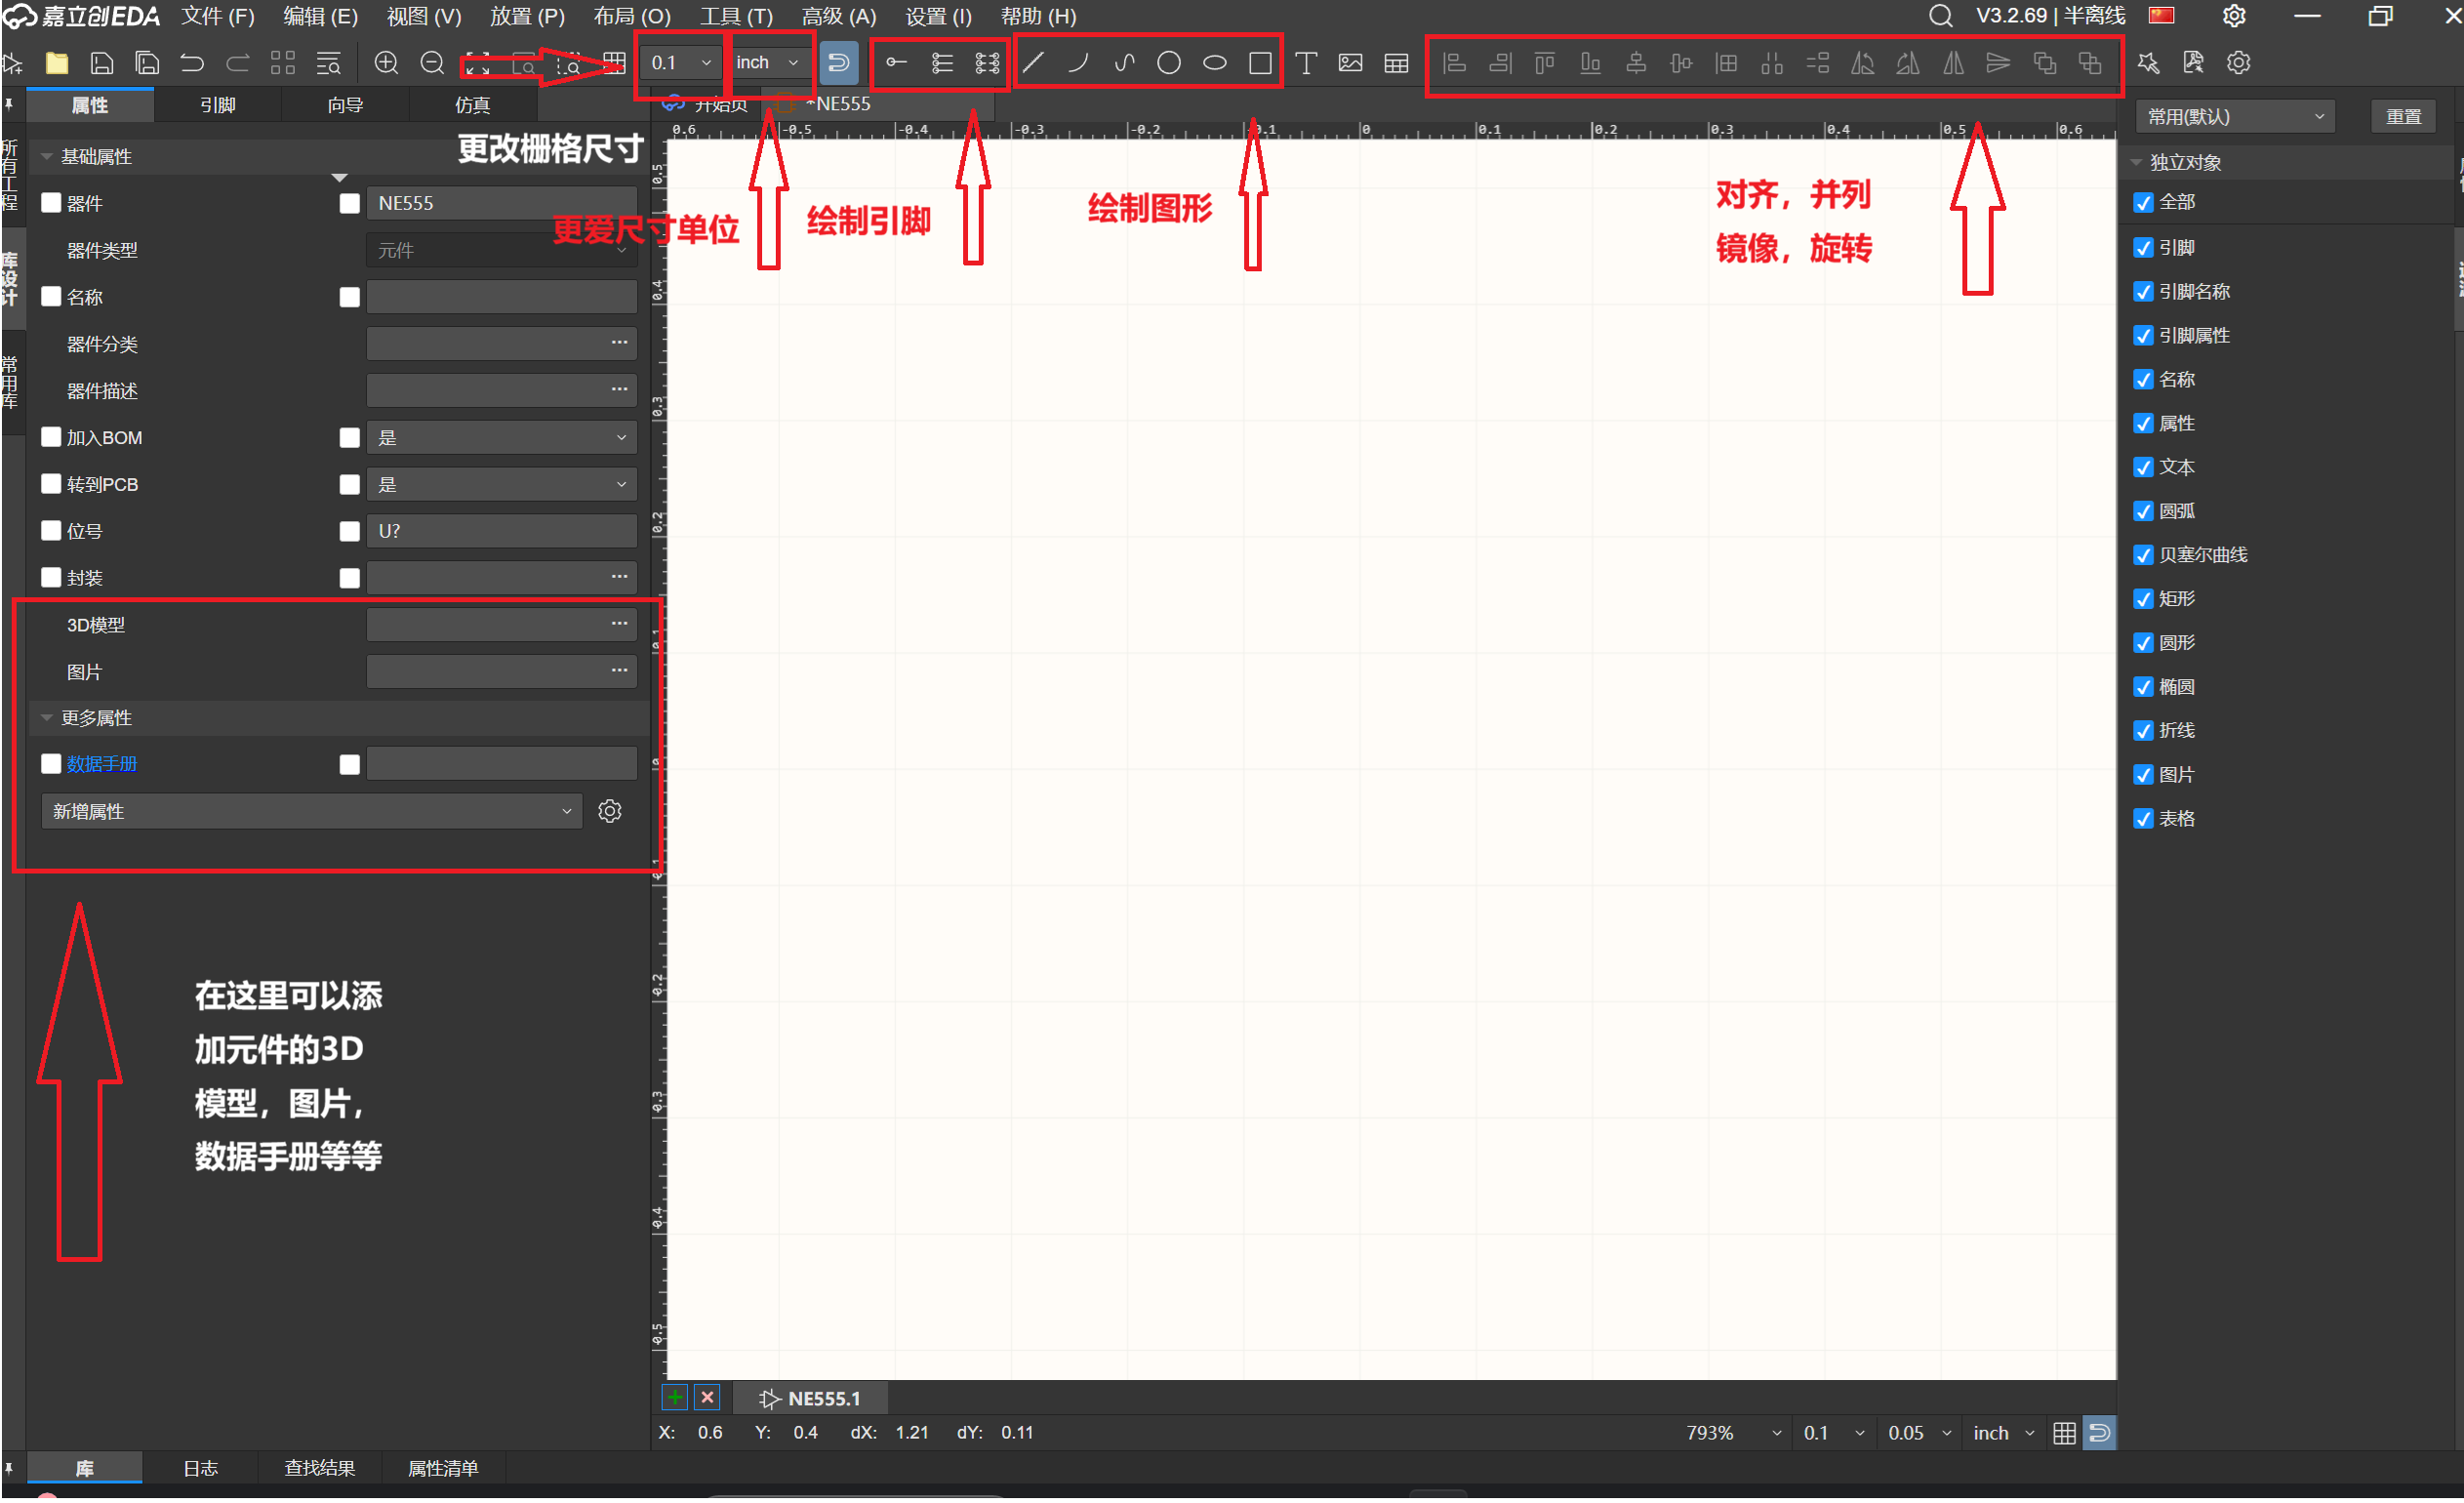
Task: Select the single pin drawing tool
Action: pyautogui.click(x=896, y=63)
